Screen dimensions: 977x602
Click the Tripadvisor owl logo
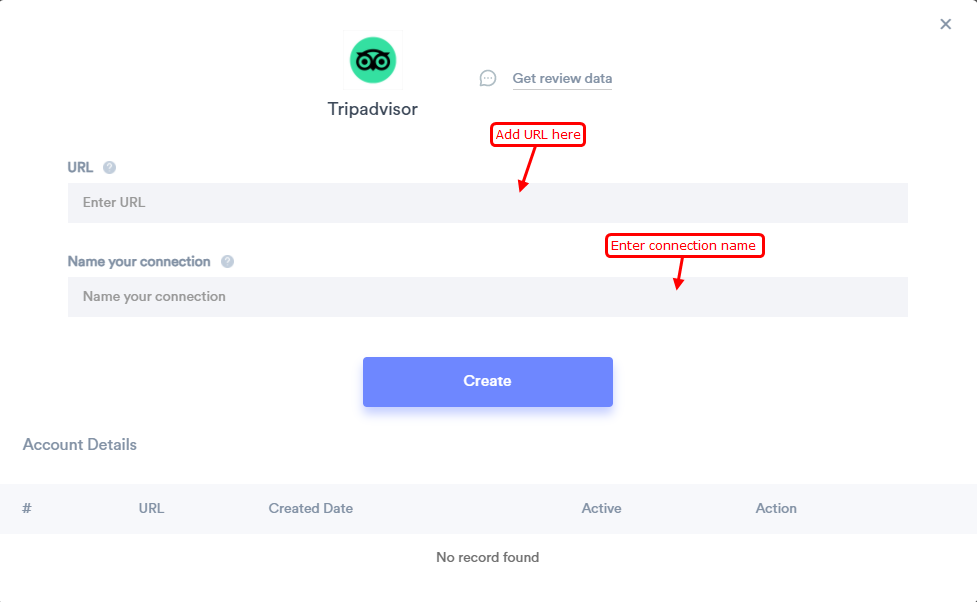coord(373,60)
